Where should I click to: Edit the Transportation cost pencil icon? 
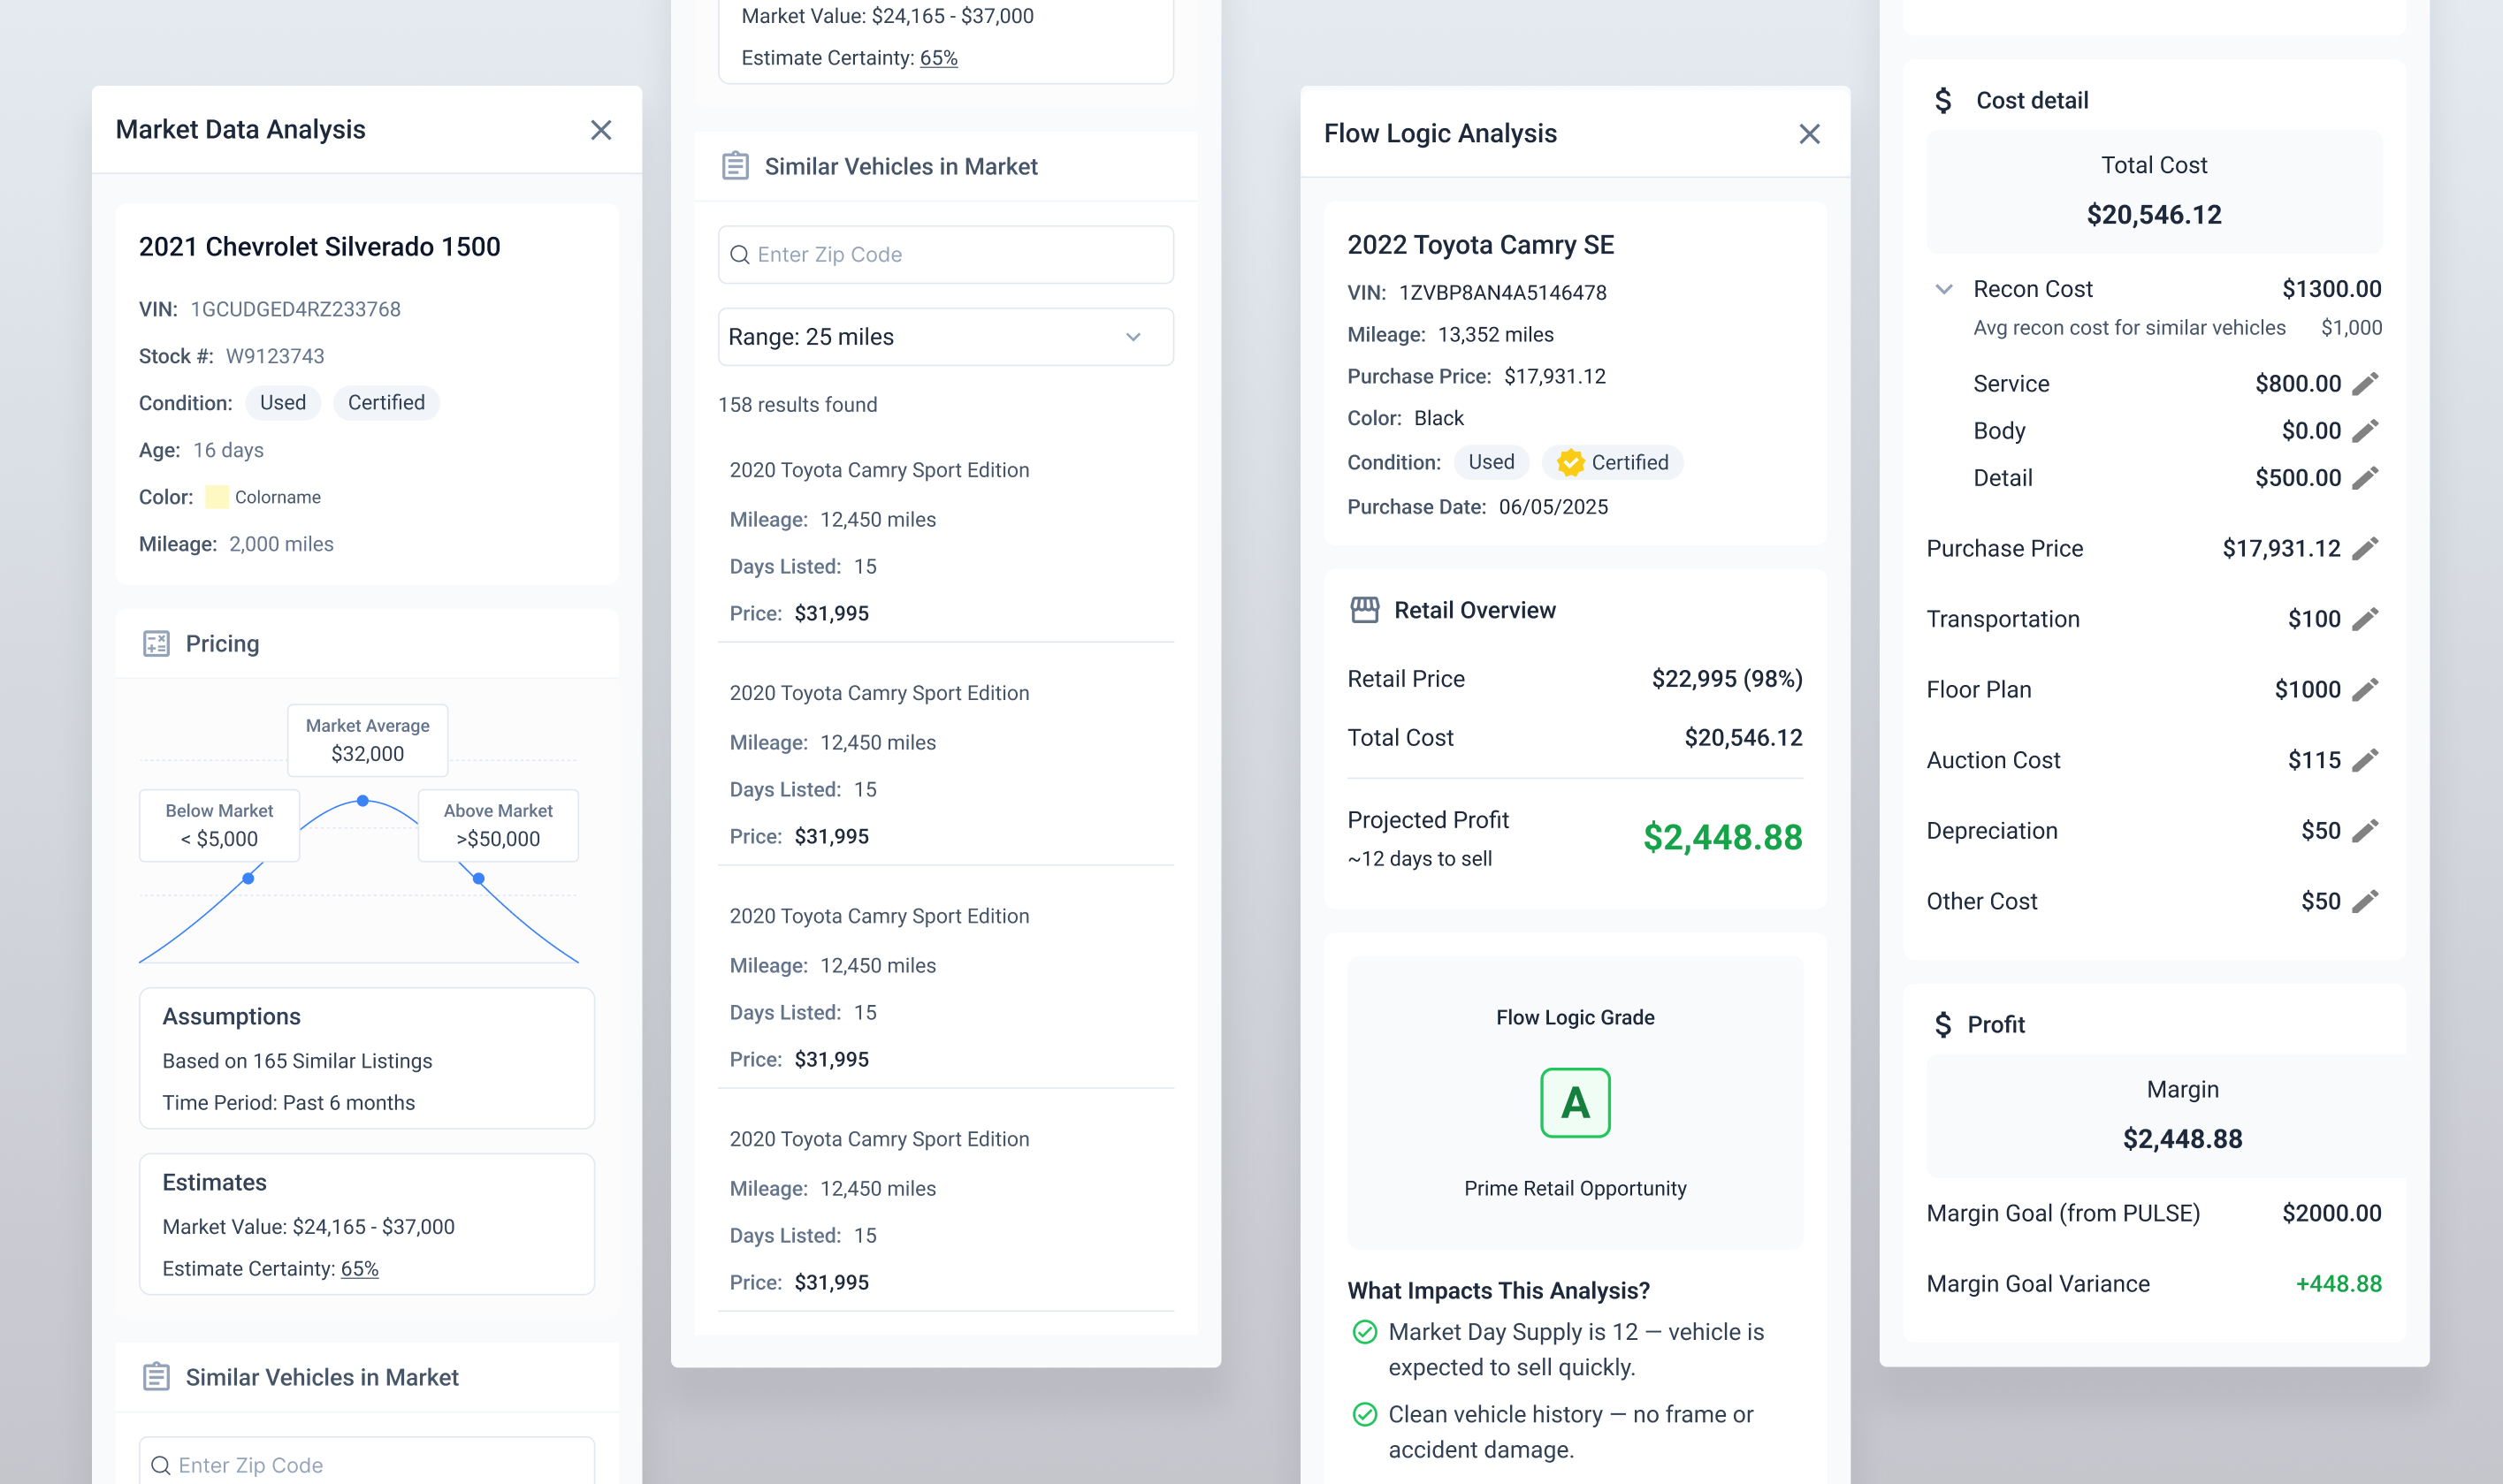pos(2364,619)
